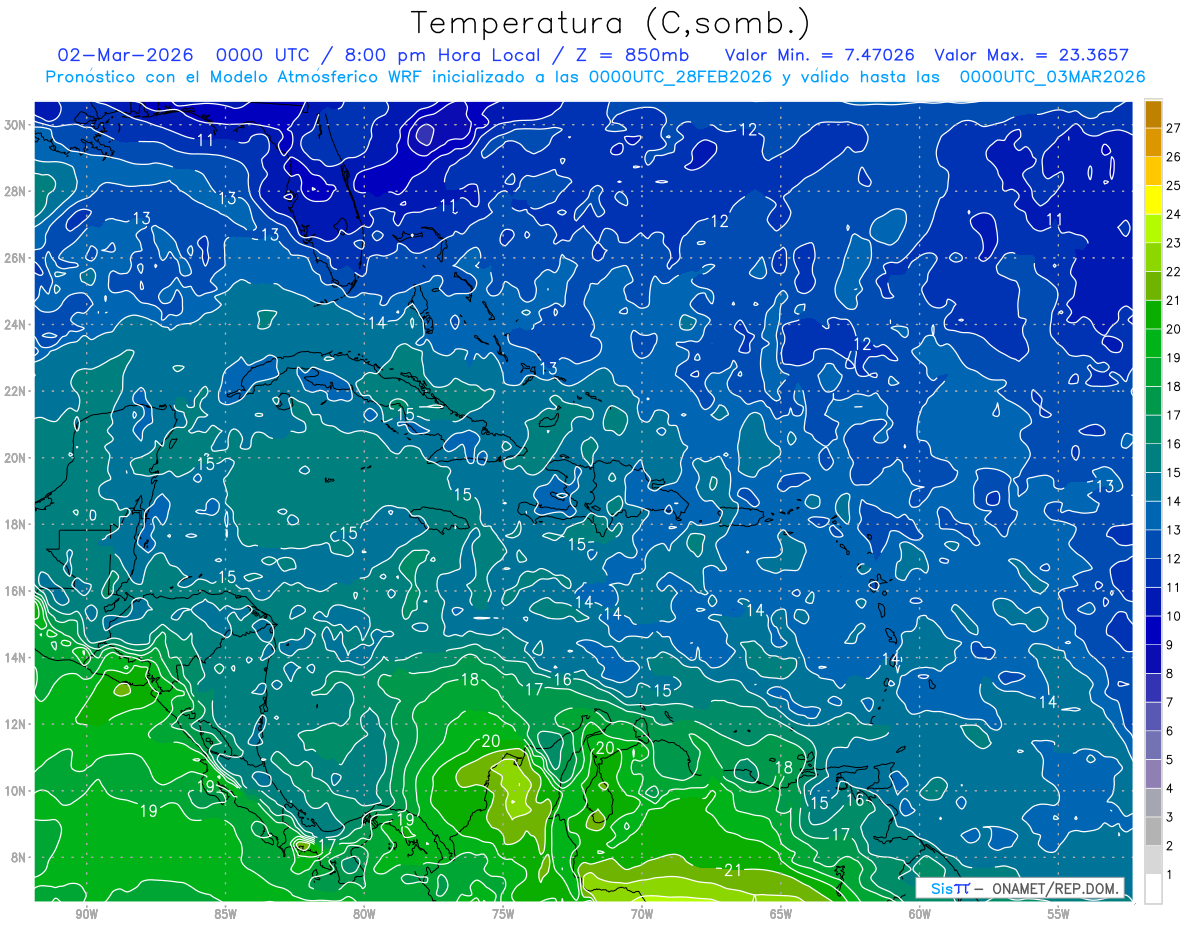Click the color scale label "4"
This screenshot has height=927, width=1200.
click(x=1170, y=789)
